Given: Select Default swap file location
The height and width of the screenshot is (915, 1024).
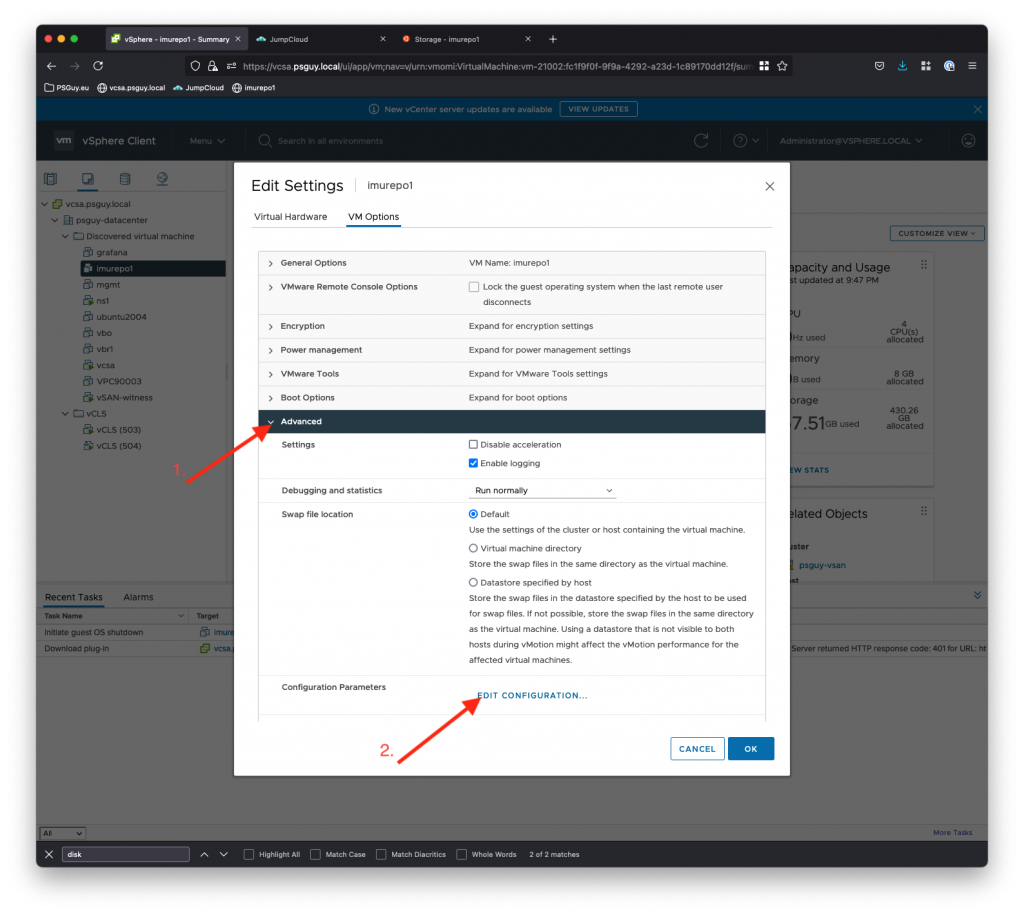Looking at the screenshot, I should tap(473, 515).
